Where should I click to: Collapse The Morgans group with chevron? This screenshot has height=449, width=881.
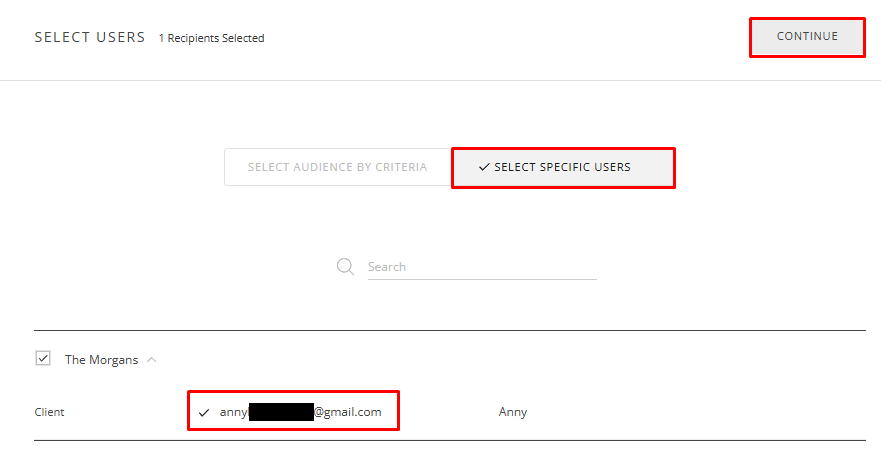click(152, 360)
